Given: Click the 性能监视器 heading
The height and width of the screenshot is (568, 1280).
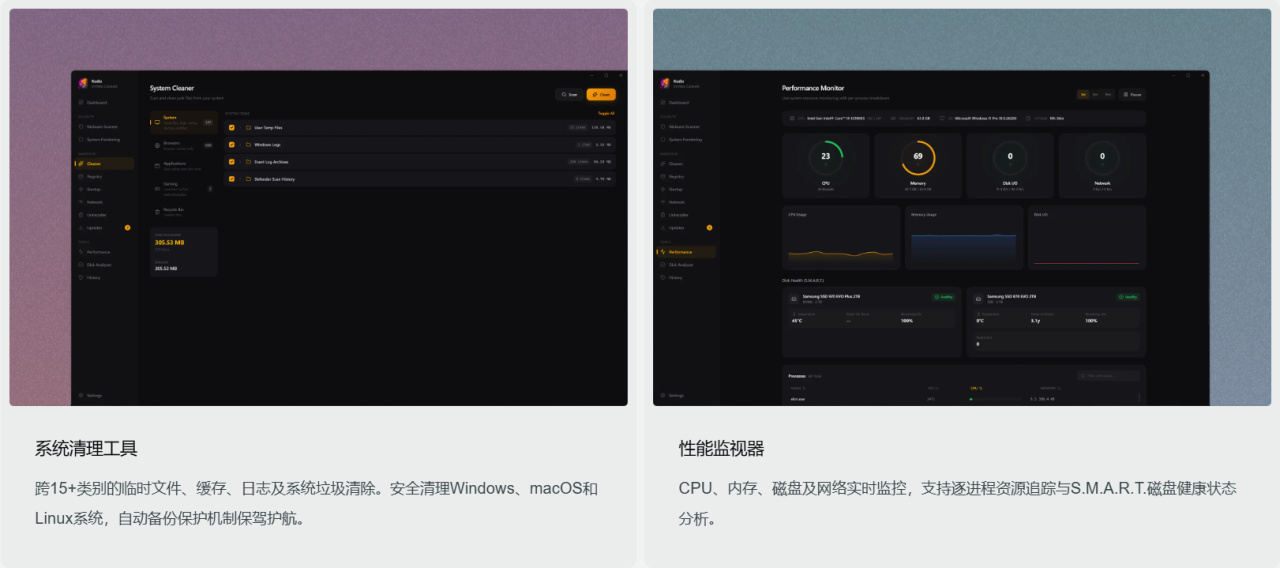Looking at the screenshot, I should [x=721, y=448].
